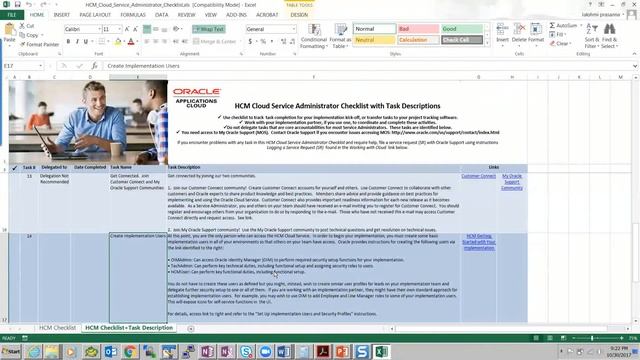Switch to the PAGE LAYOUT ribbon tab
The height and width of the screenshot is (360, 640).
95,15
